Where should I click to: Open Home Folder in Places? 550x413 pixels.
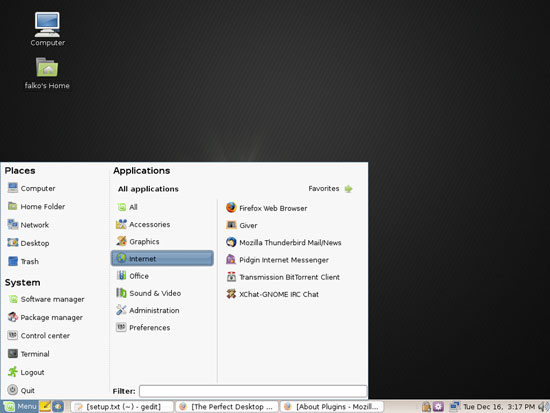point(36,206)
